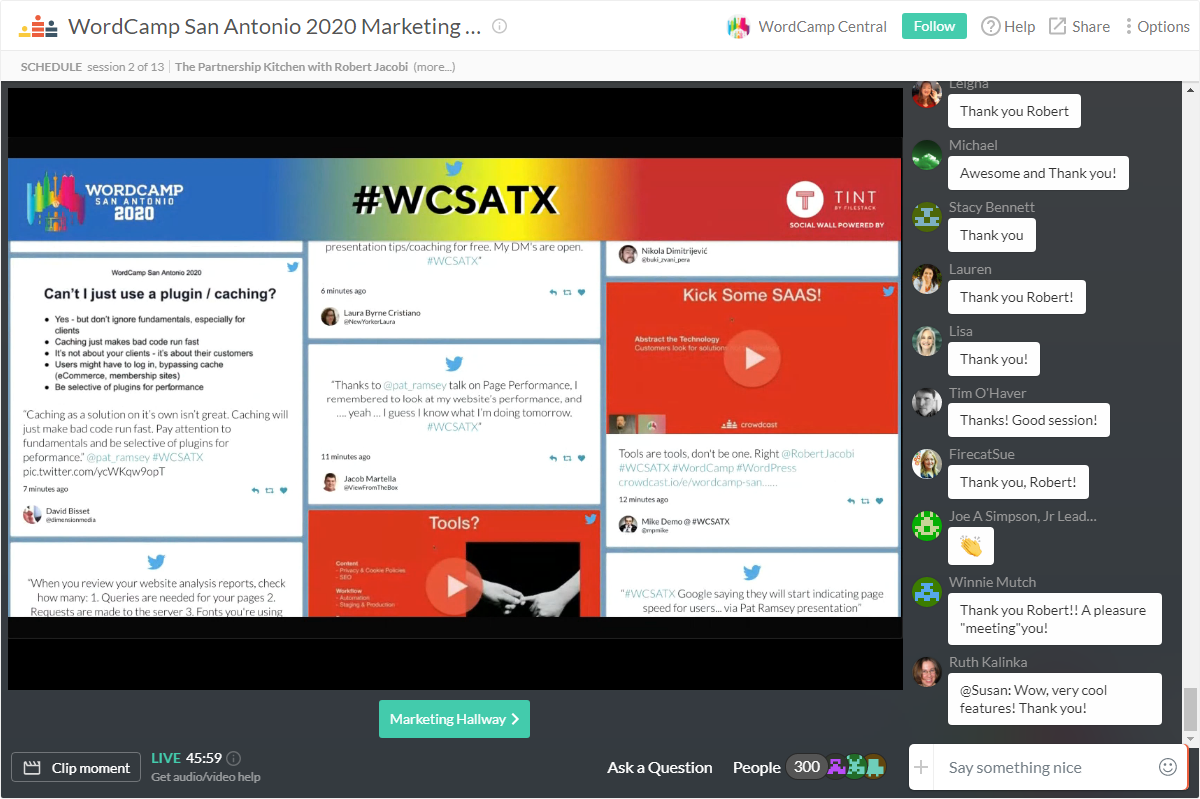Expand the session description with (more...)
Image resolution: width=1200 pixels, height=799 pixels.
coord(434,67)
